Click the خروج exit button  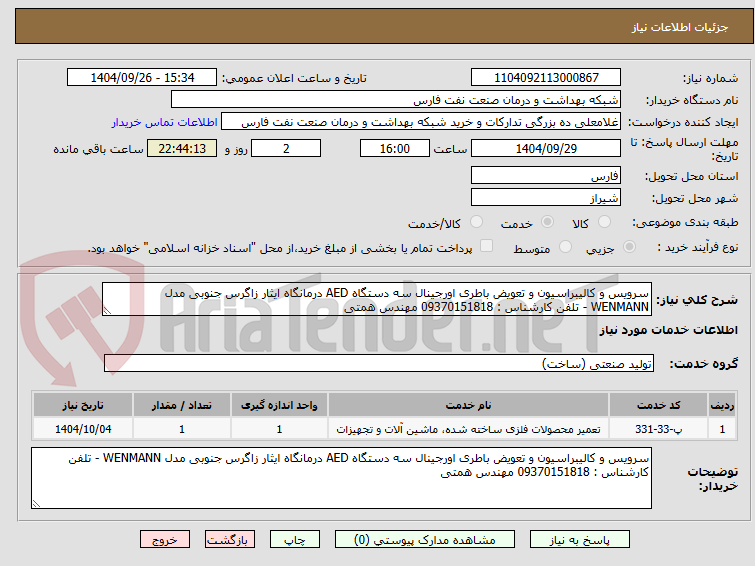pos(165,540)
